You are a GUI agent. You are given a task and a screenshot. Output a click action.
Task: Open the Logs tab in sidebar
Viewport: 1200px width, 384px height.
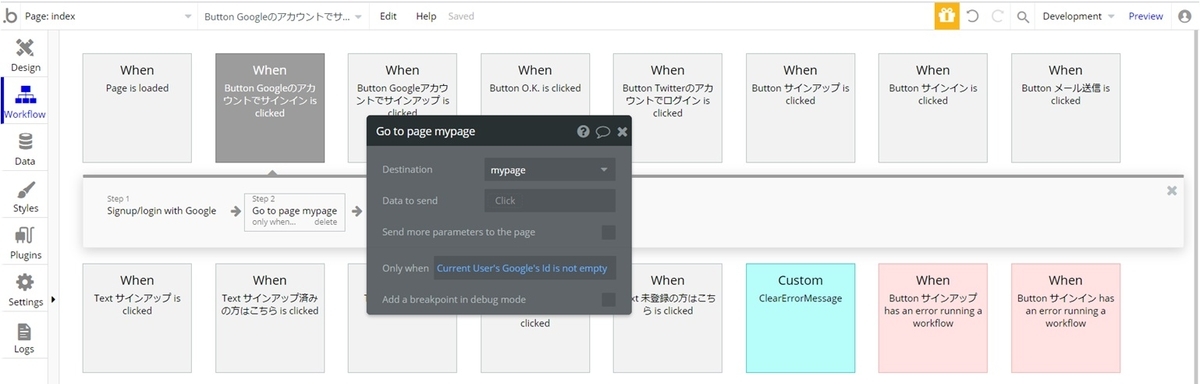click(25, 337)
